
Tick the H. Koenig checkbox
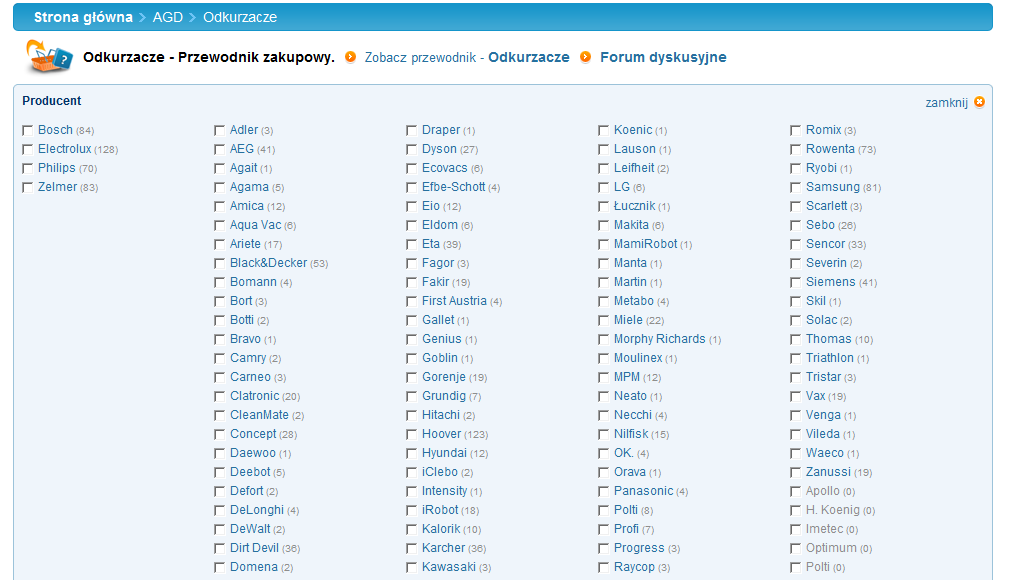(795, 510)
